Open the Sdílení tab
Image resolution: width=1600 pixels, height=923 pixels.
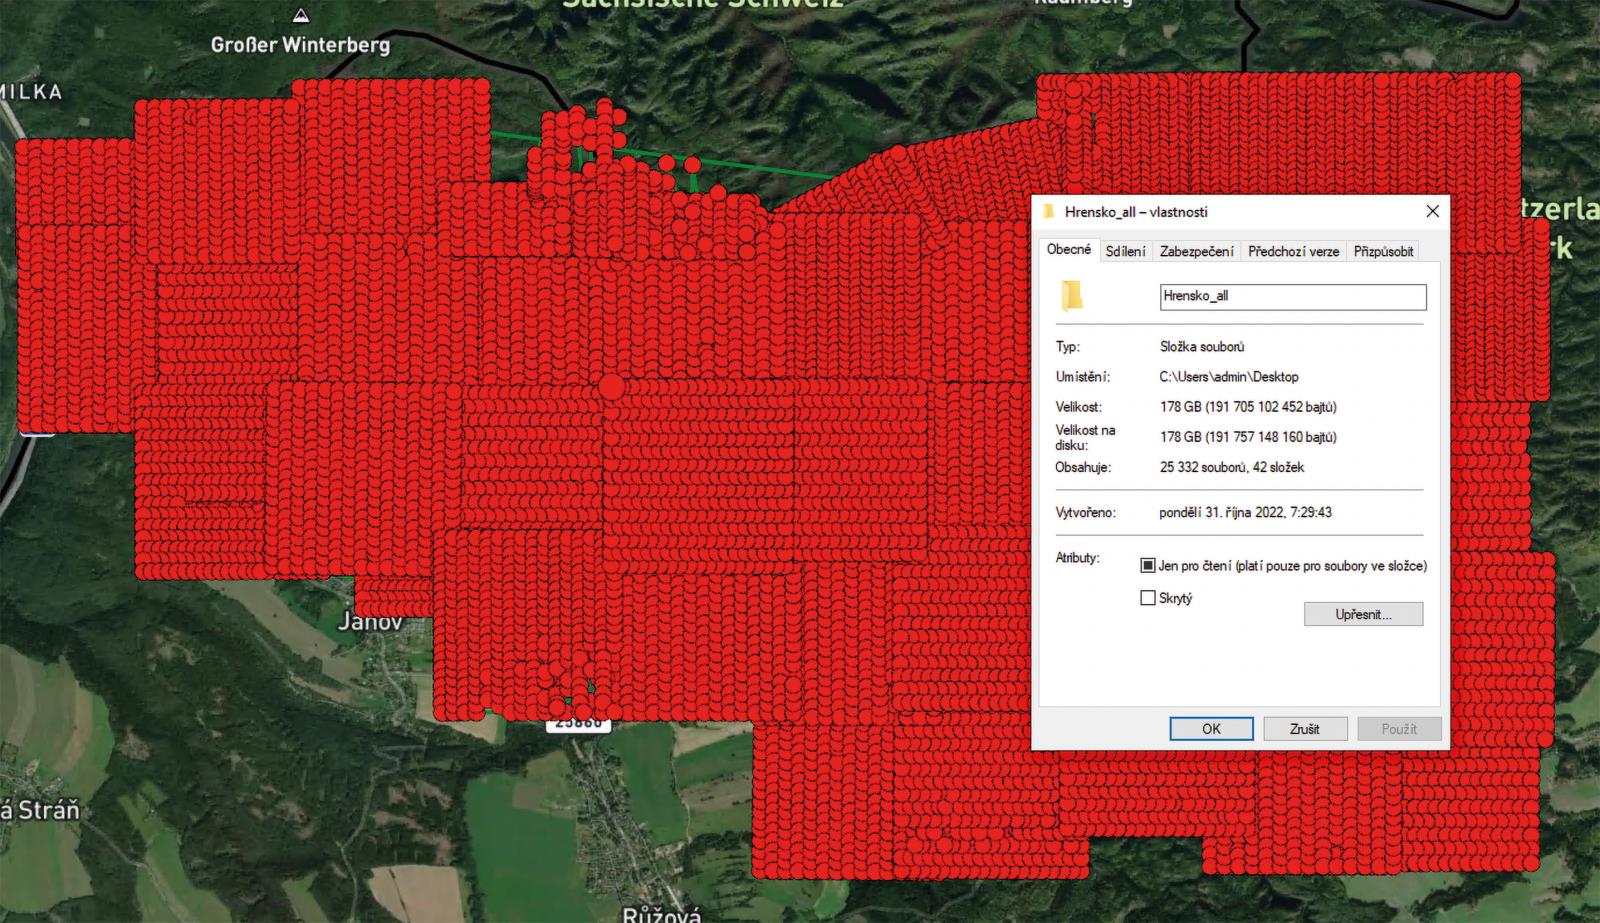click(x=1126, y=252)
